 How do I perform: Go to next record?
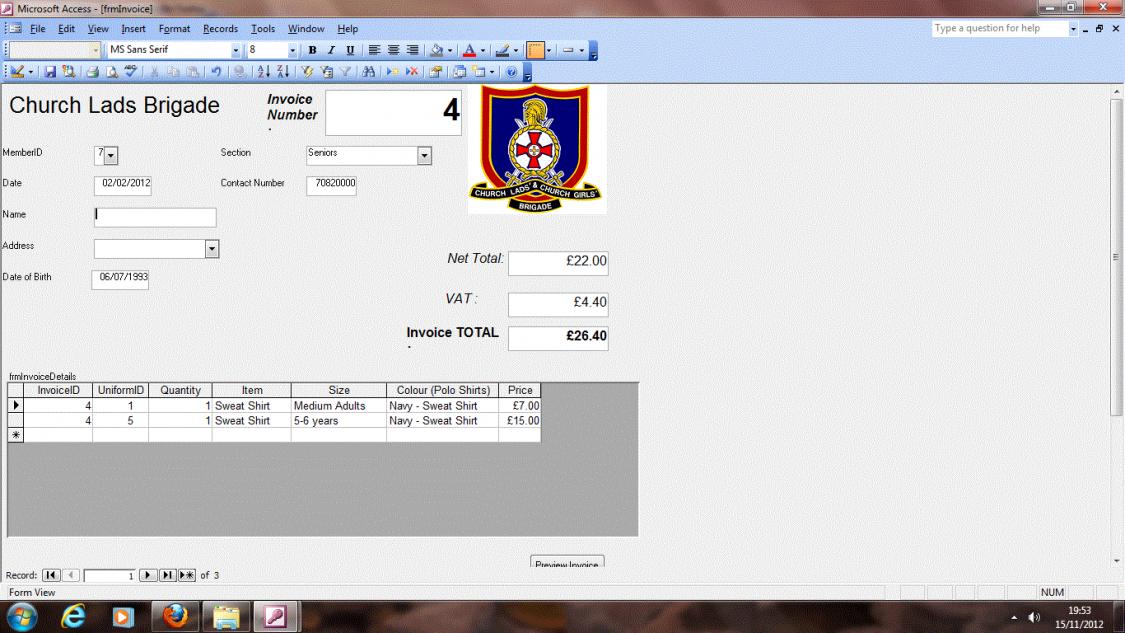(148, 576)
